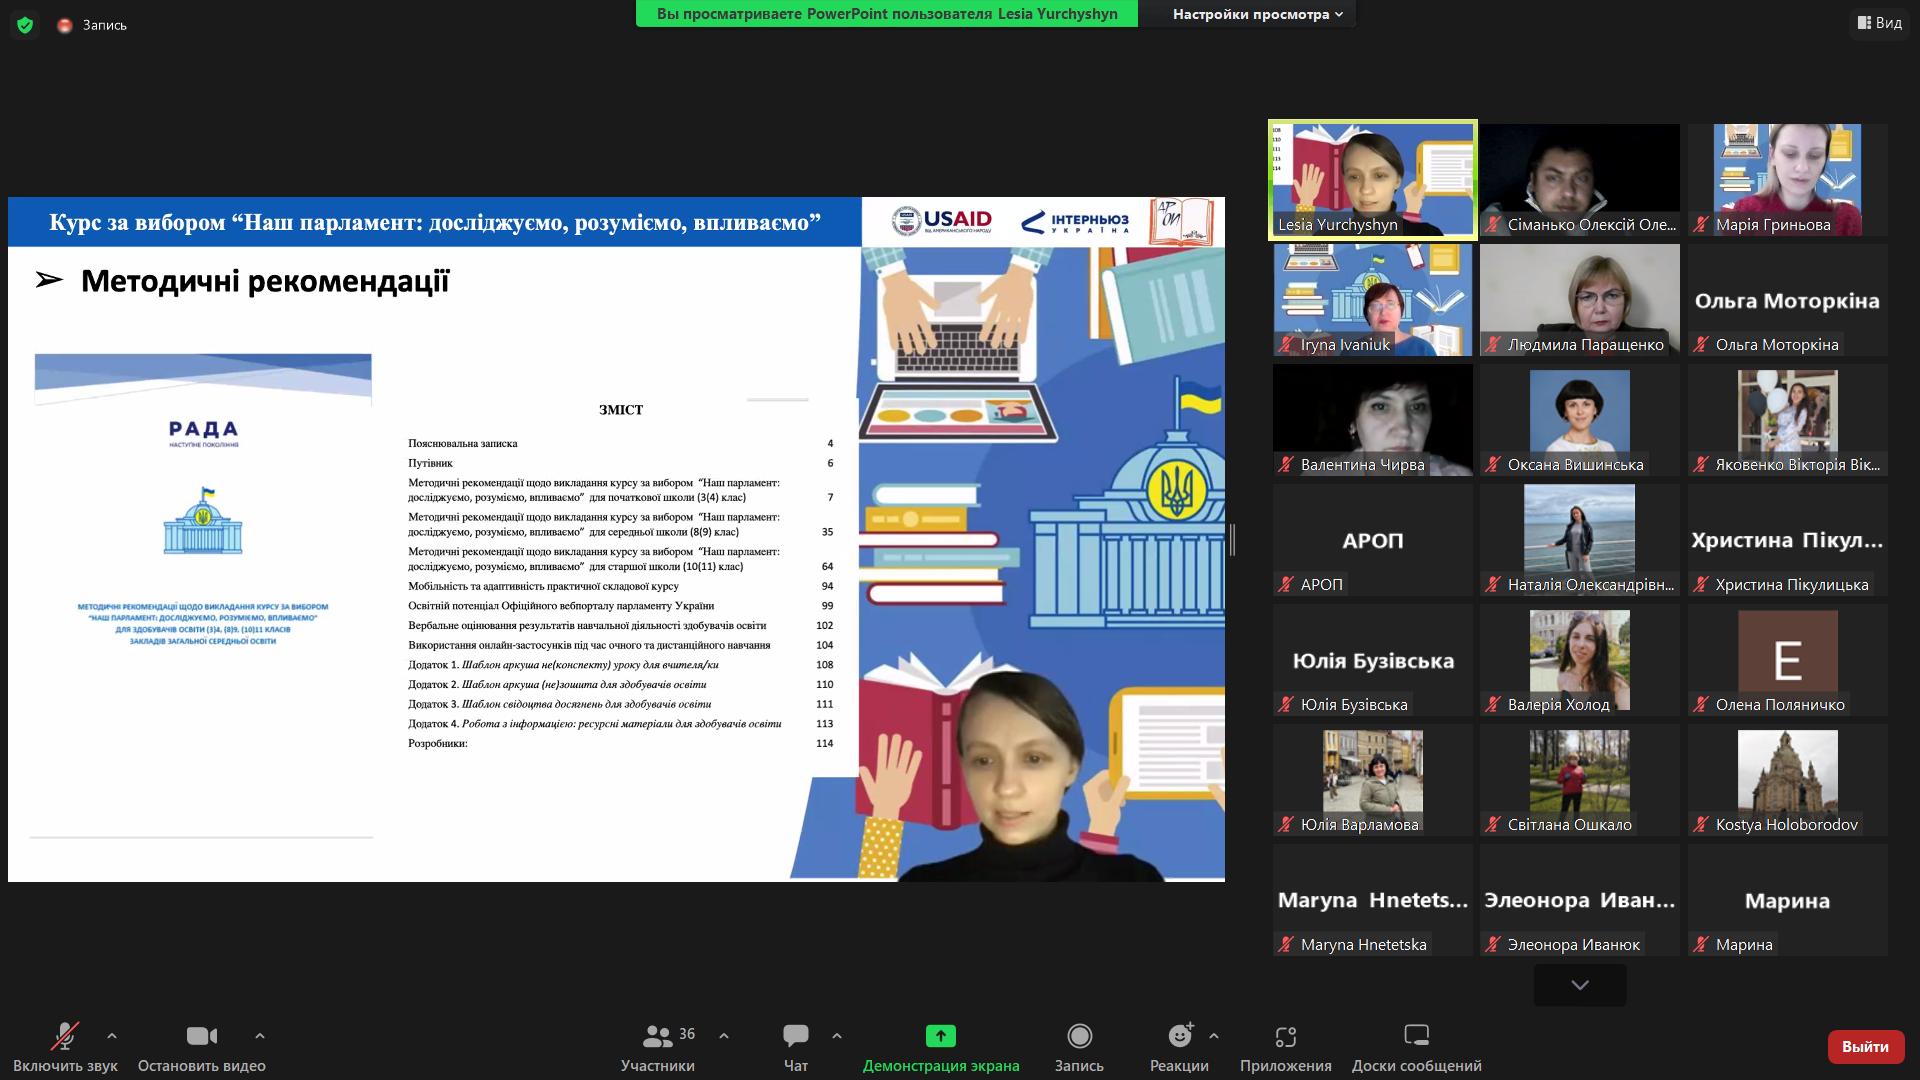Select Марія Гриньова video tile
The height and width of the screenshot is (1080, 1920).
[1788, 180]
